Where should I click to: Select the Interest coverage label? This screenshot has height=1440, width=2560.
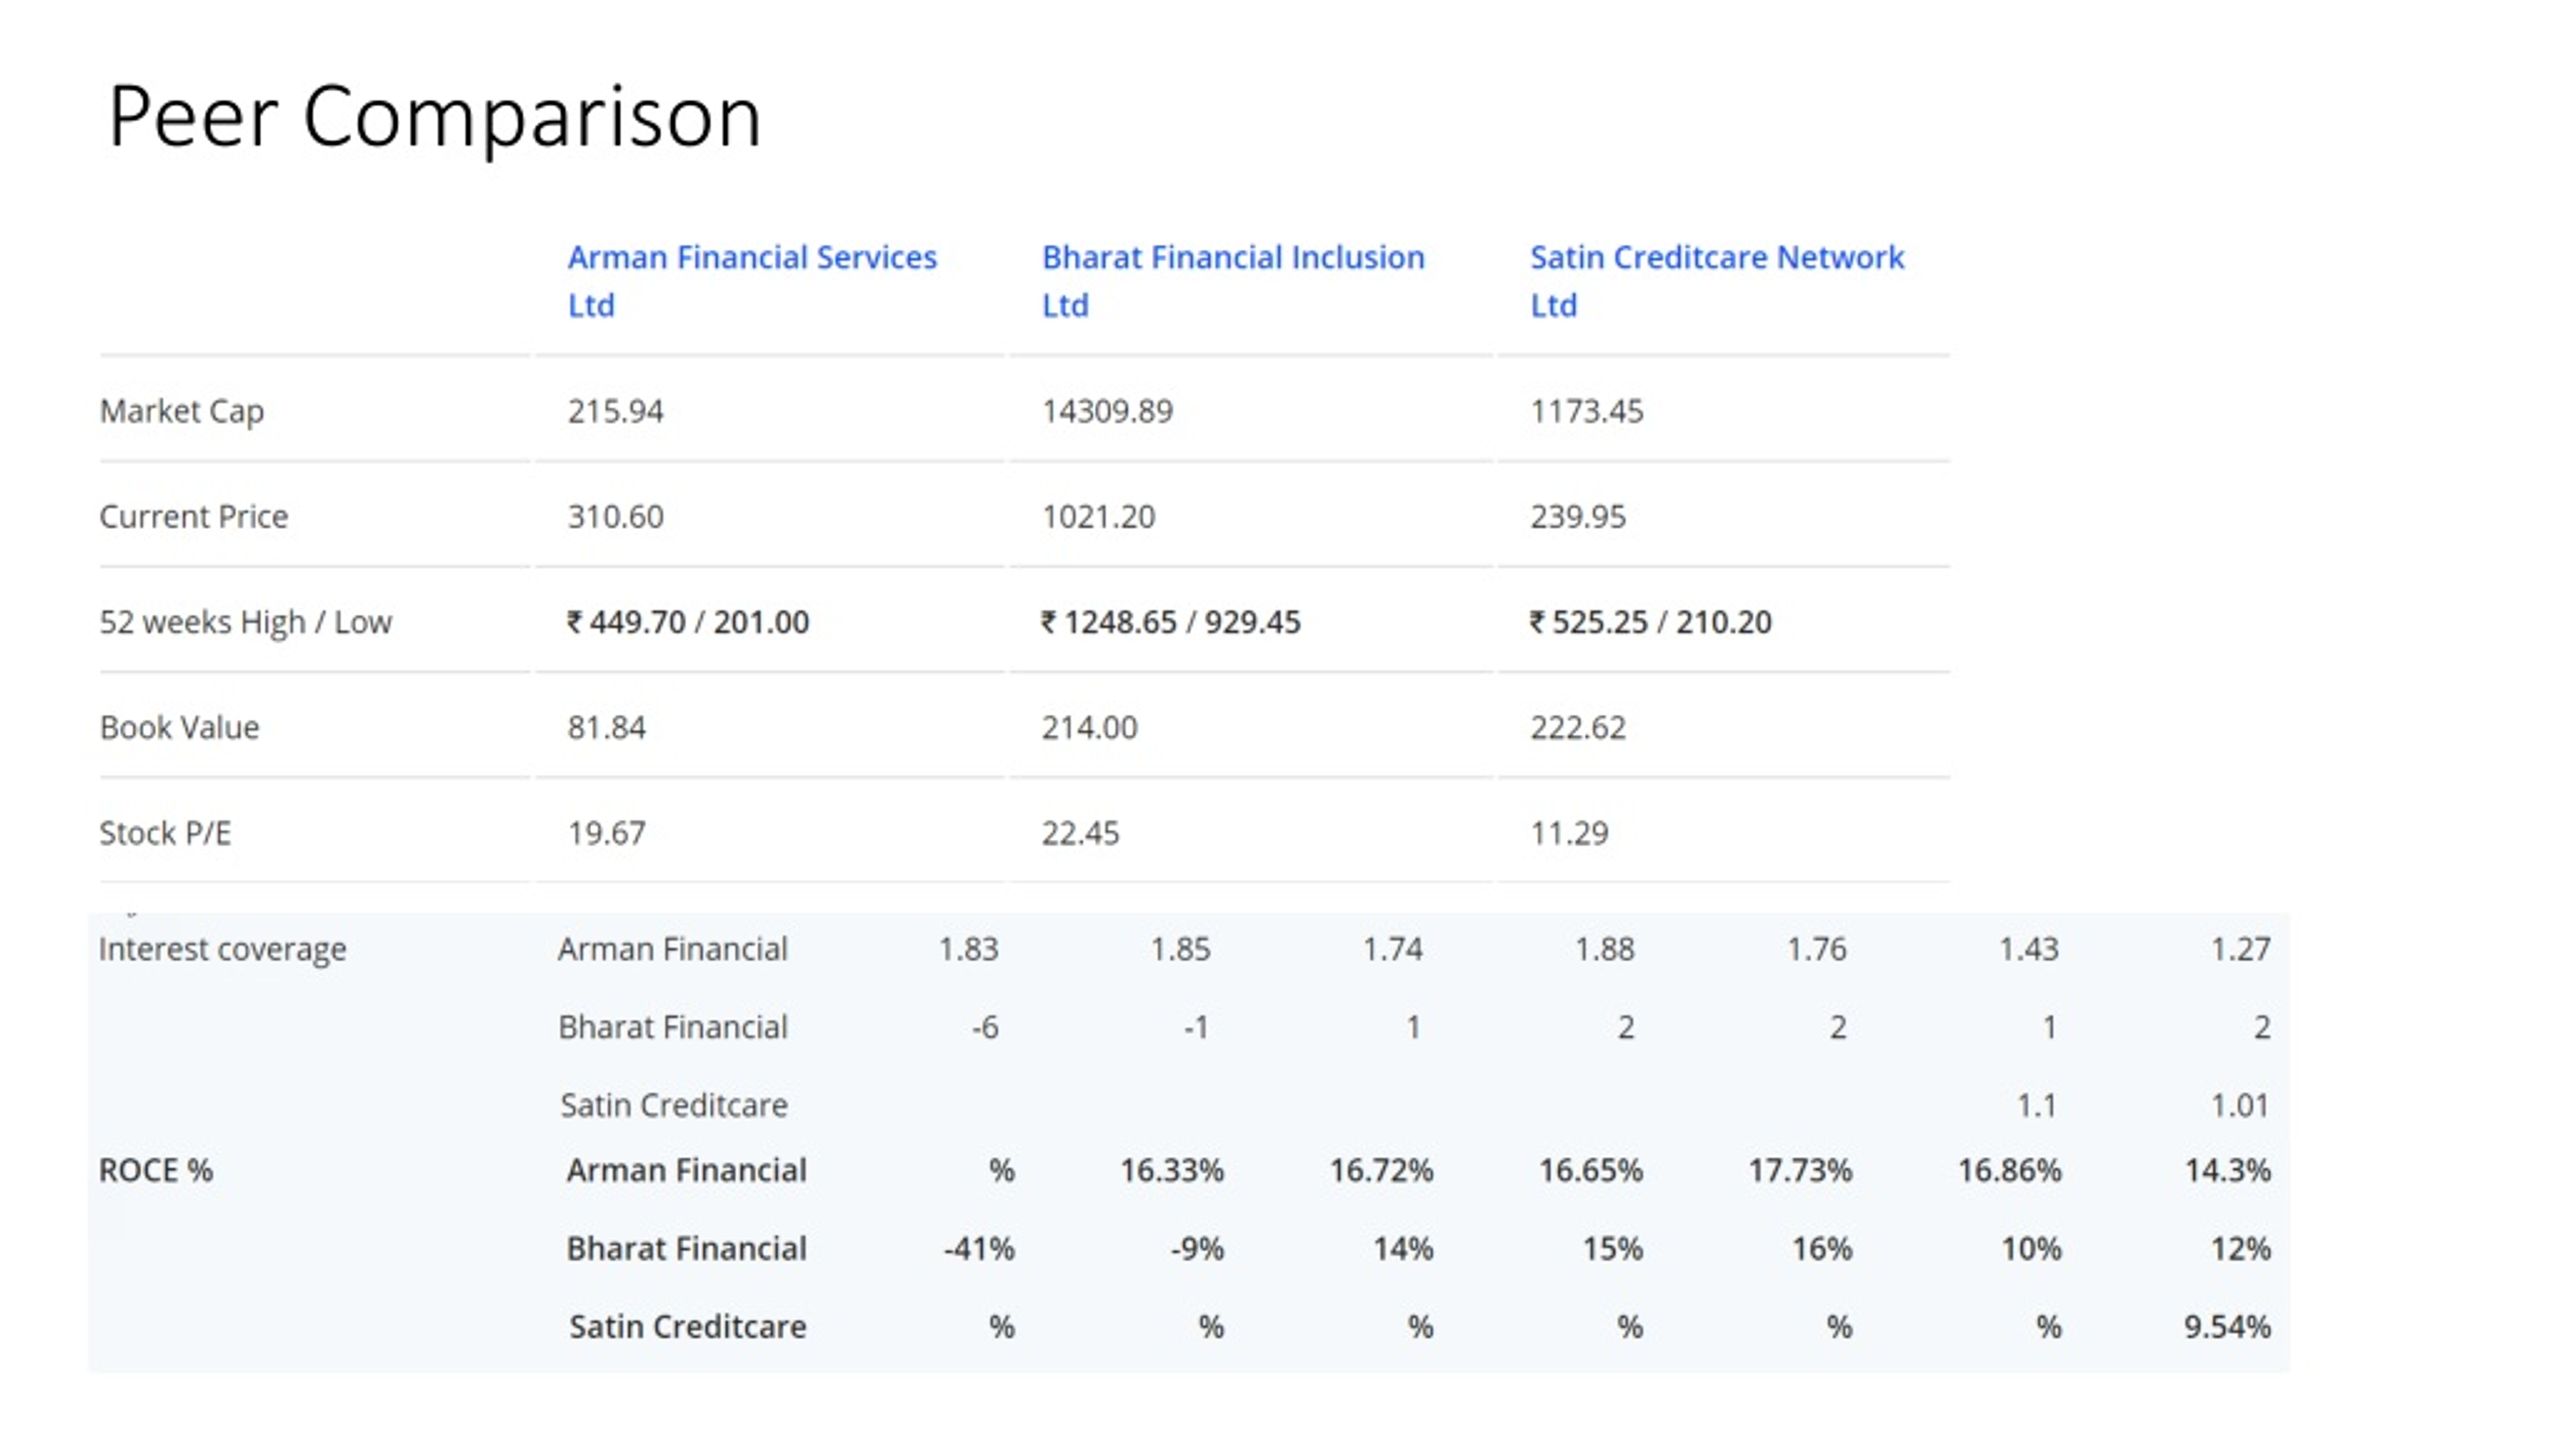point(222,949)
